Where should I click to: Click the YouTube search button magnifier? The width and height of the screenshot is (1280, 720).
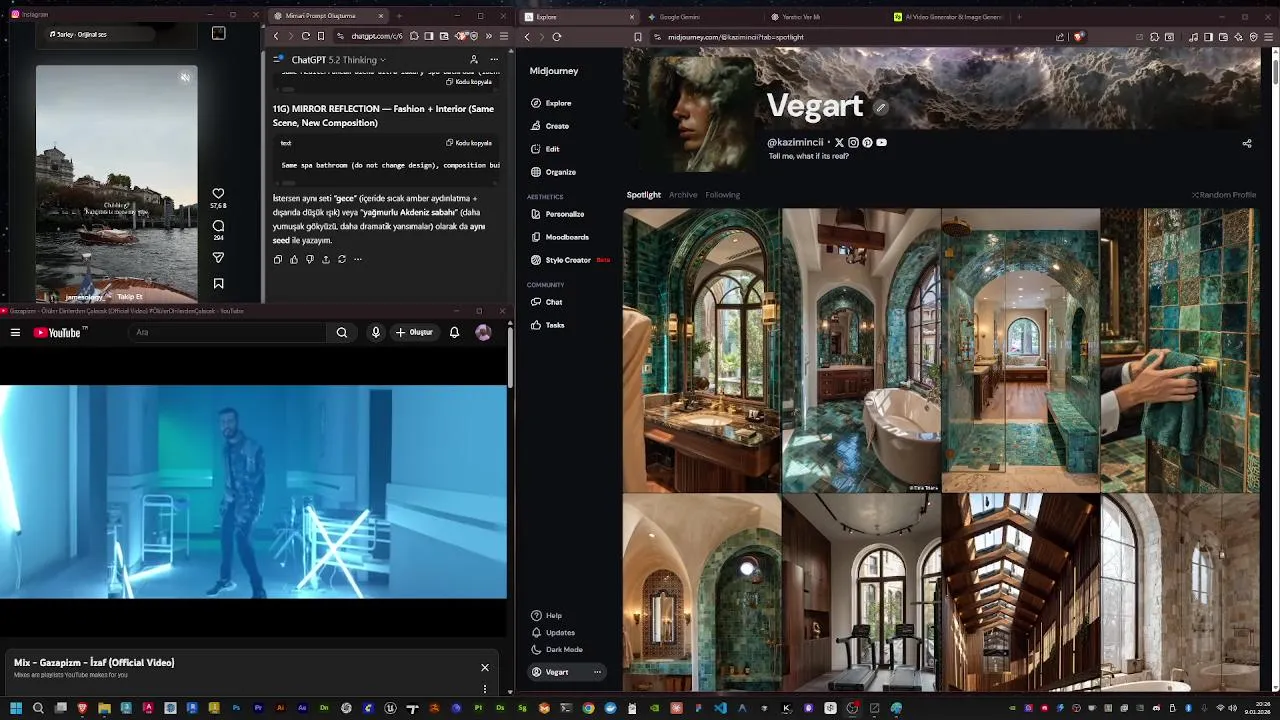(x=342, y=333)
